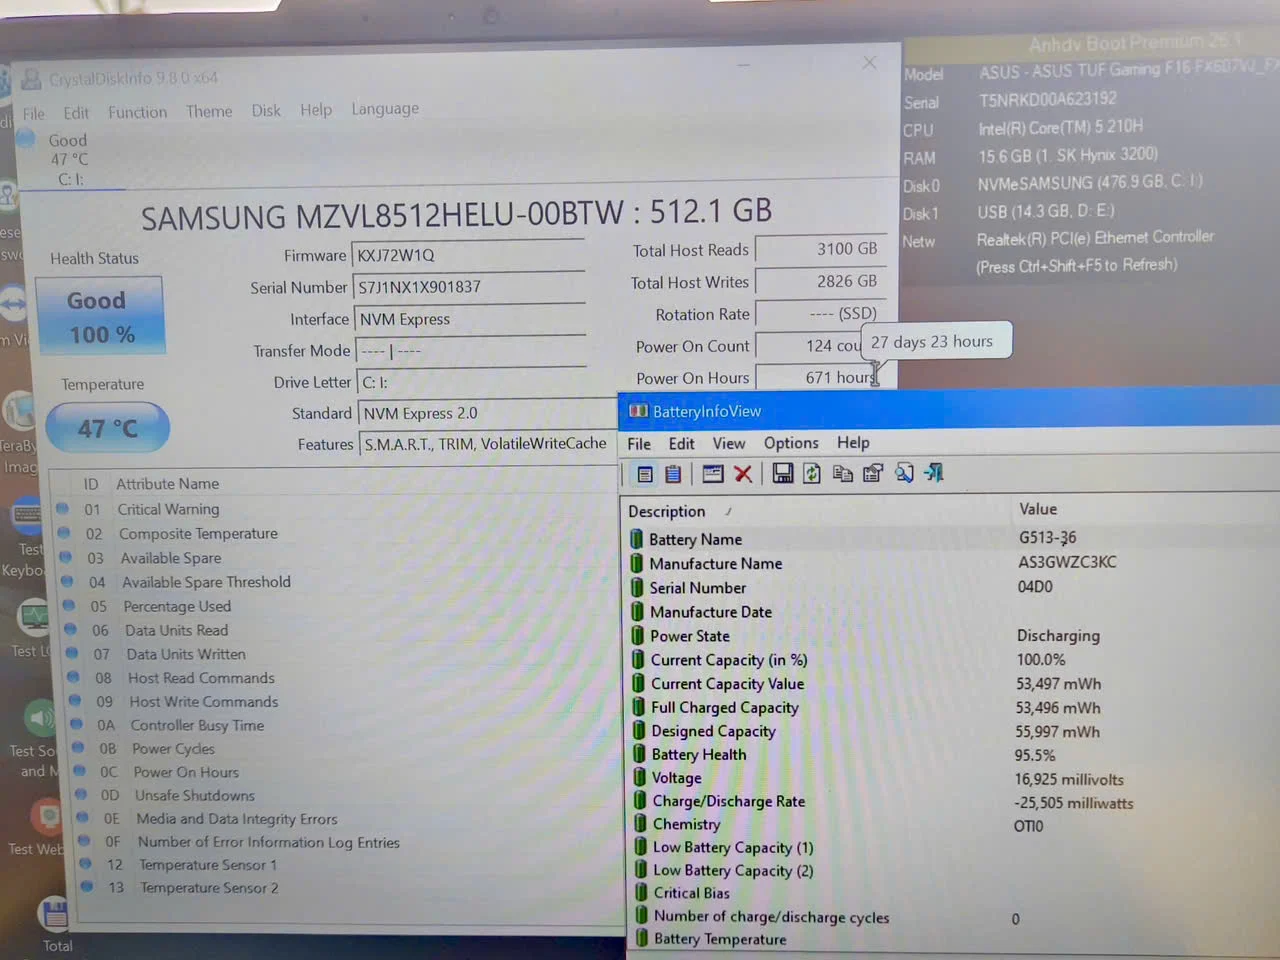Select the Power On Hours attribute row
The image size is (1280, 960).
(x=340, y=772)
